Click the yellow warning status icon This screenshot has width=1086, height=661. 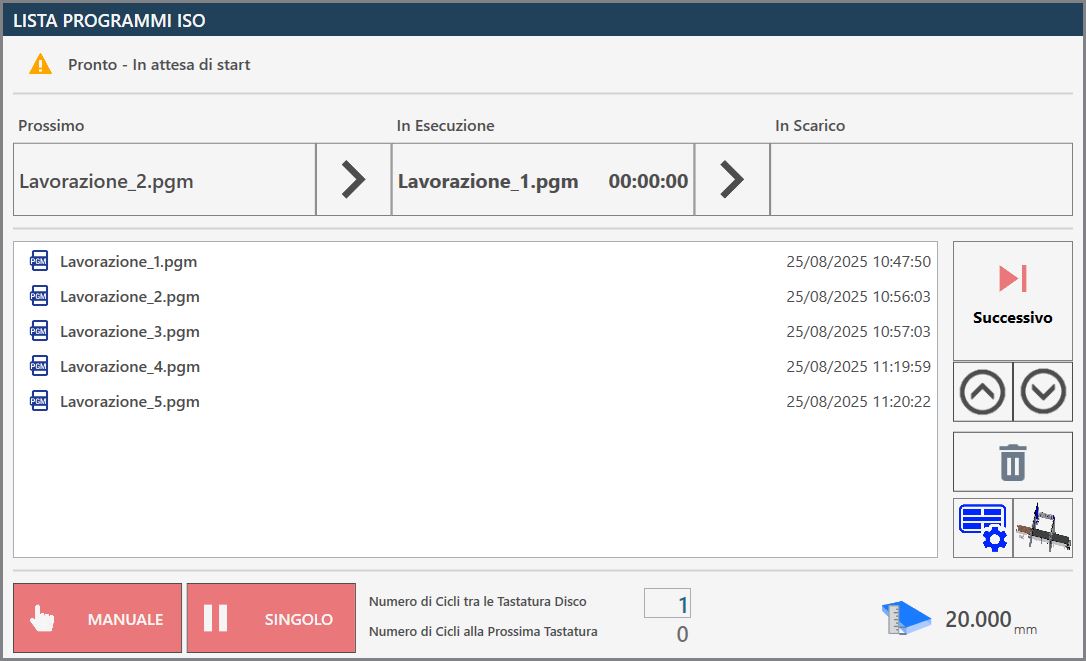[40, 64]
